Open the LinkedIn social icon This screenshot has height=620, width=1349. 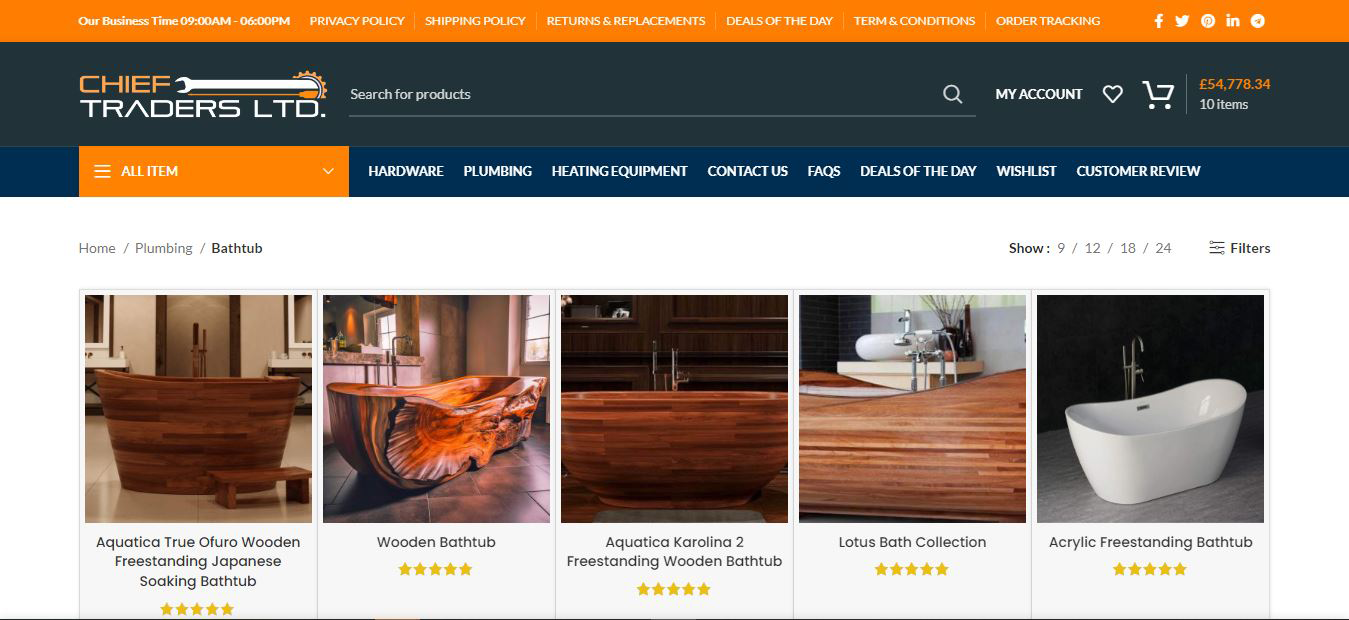coord(1233,21)
